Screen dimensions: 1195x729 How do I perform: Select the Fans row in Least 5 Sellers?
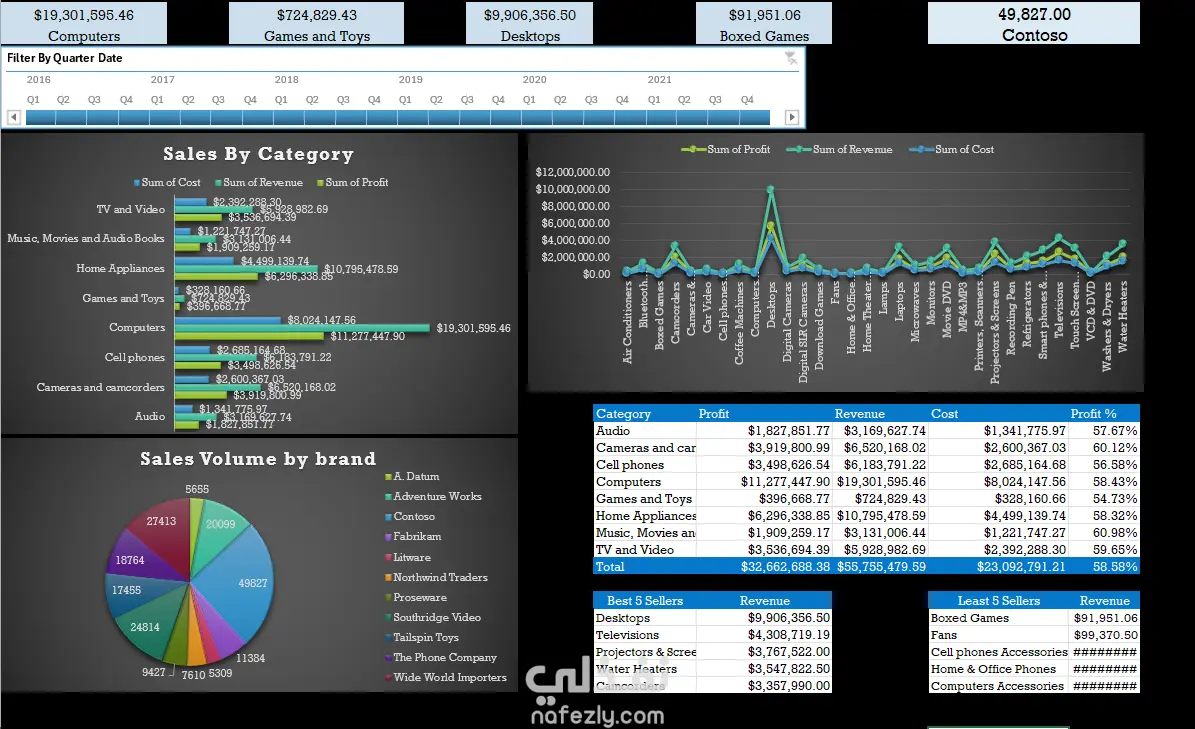pos(1034,635)
